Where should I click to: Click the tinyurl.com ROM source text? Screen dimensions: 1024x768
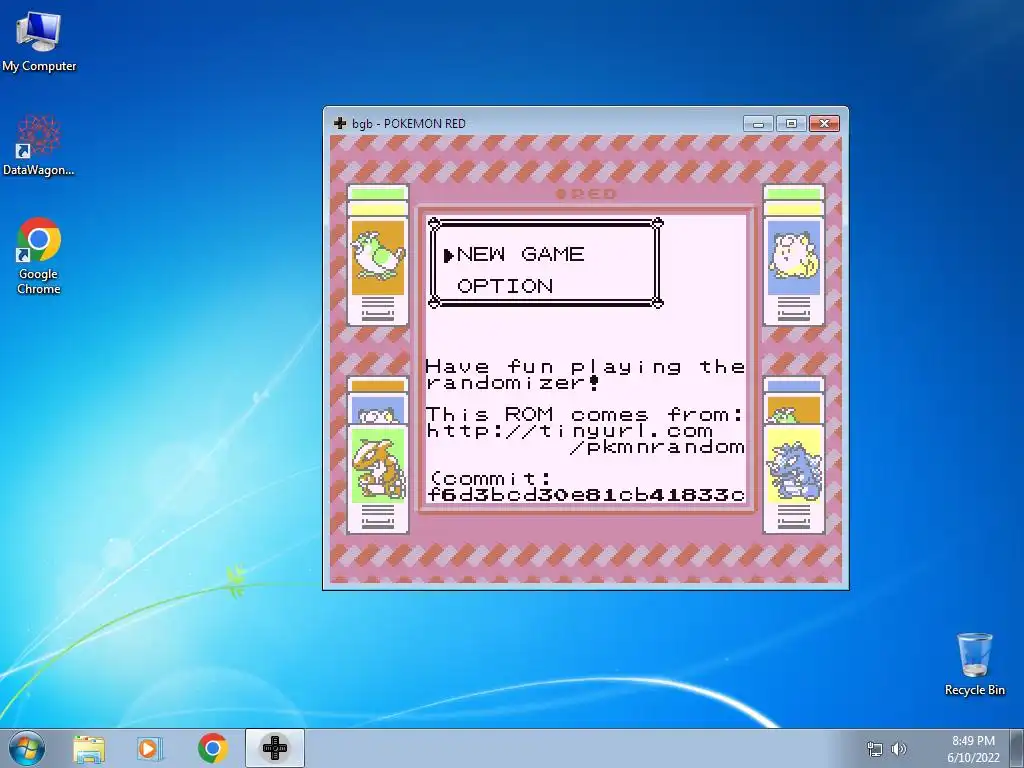point(569,431)
